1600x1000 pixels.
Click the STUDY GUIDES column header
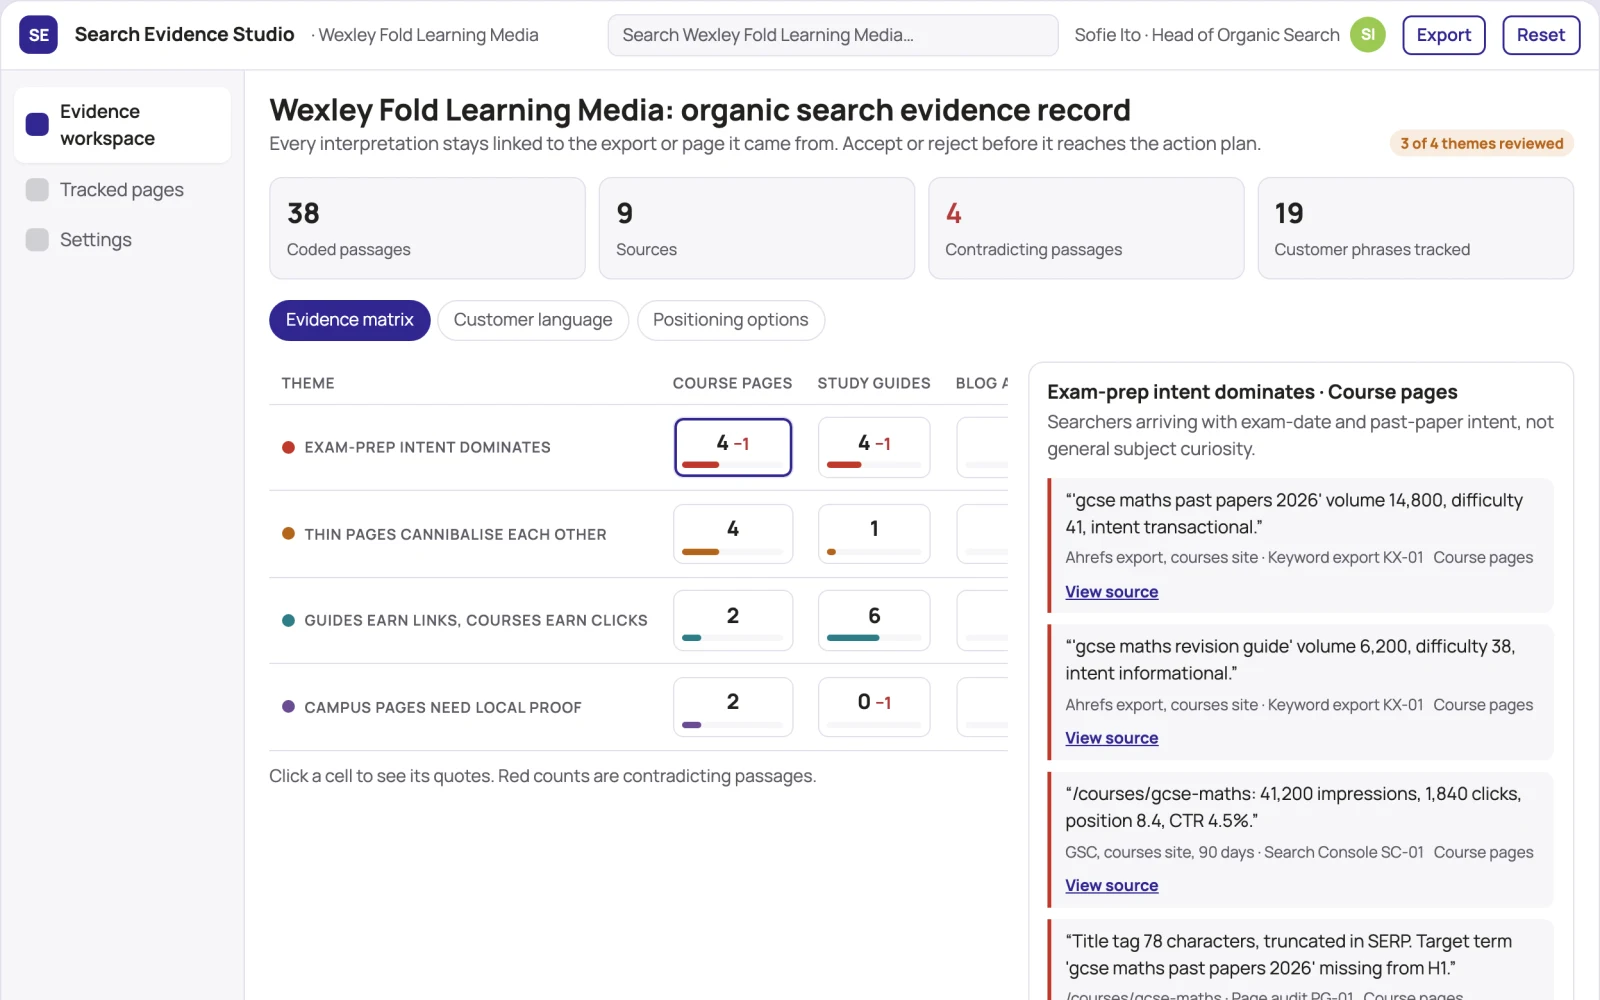[x=874, y=383]
